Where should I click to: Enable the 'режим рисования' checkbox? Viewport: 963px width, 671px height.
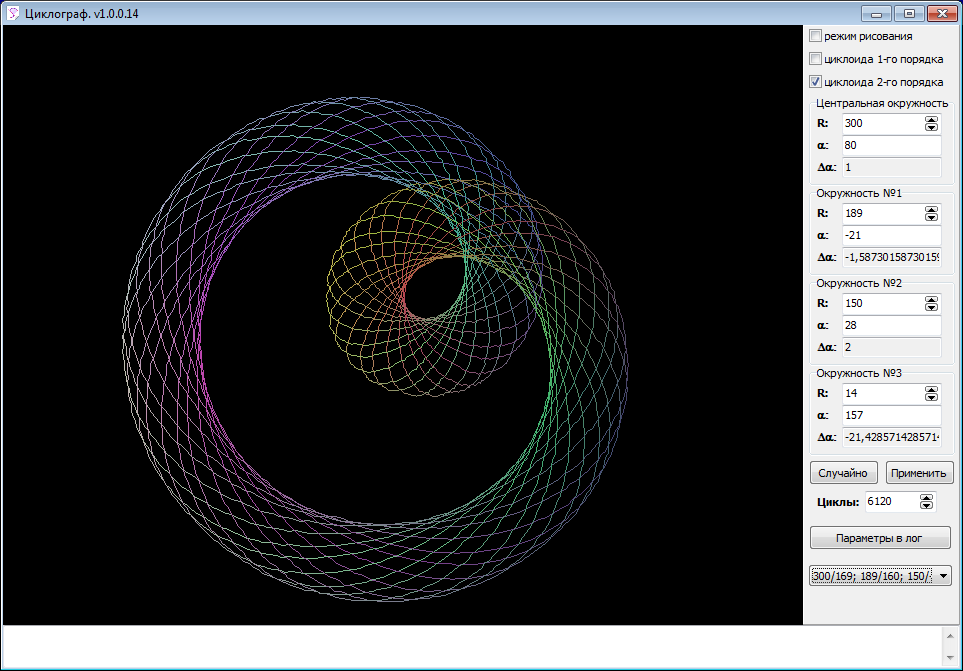coord(815,36)
